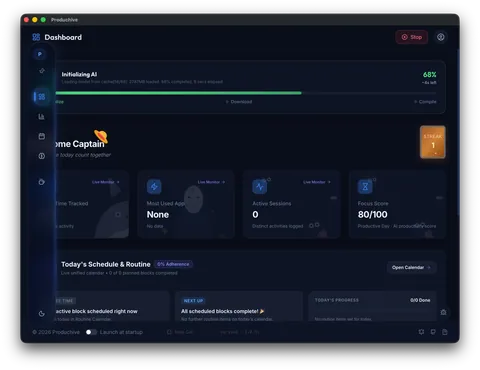The width and height of the screenshot is (480, 370).
Task: Click the NEXT UP tag
Action: pyautogui.click(x=193, y=301)
